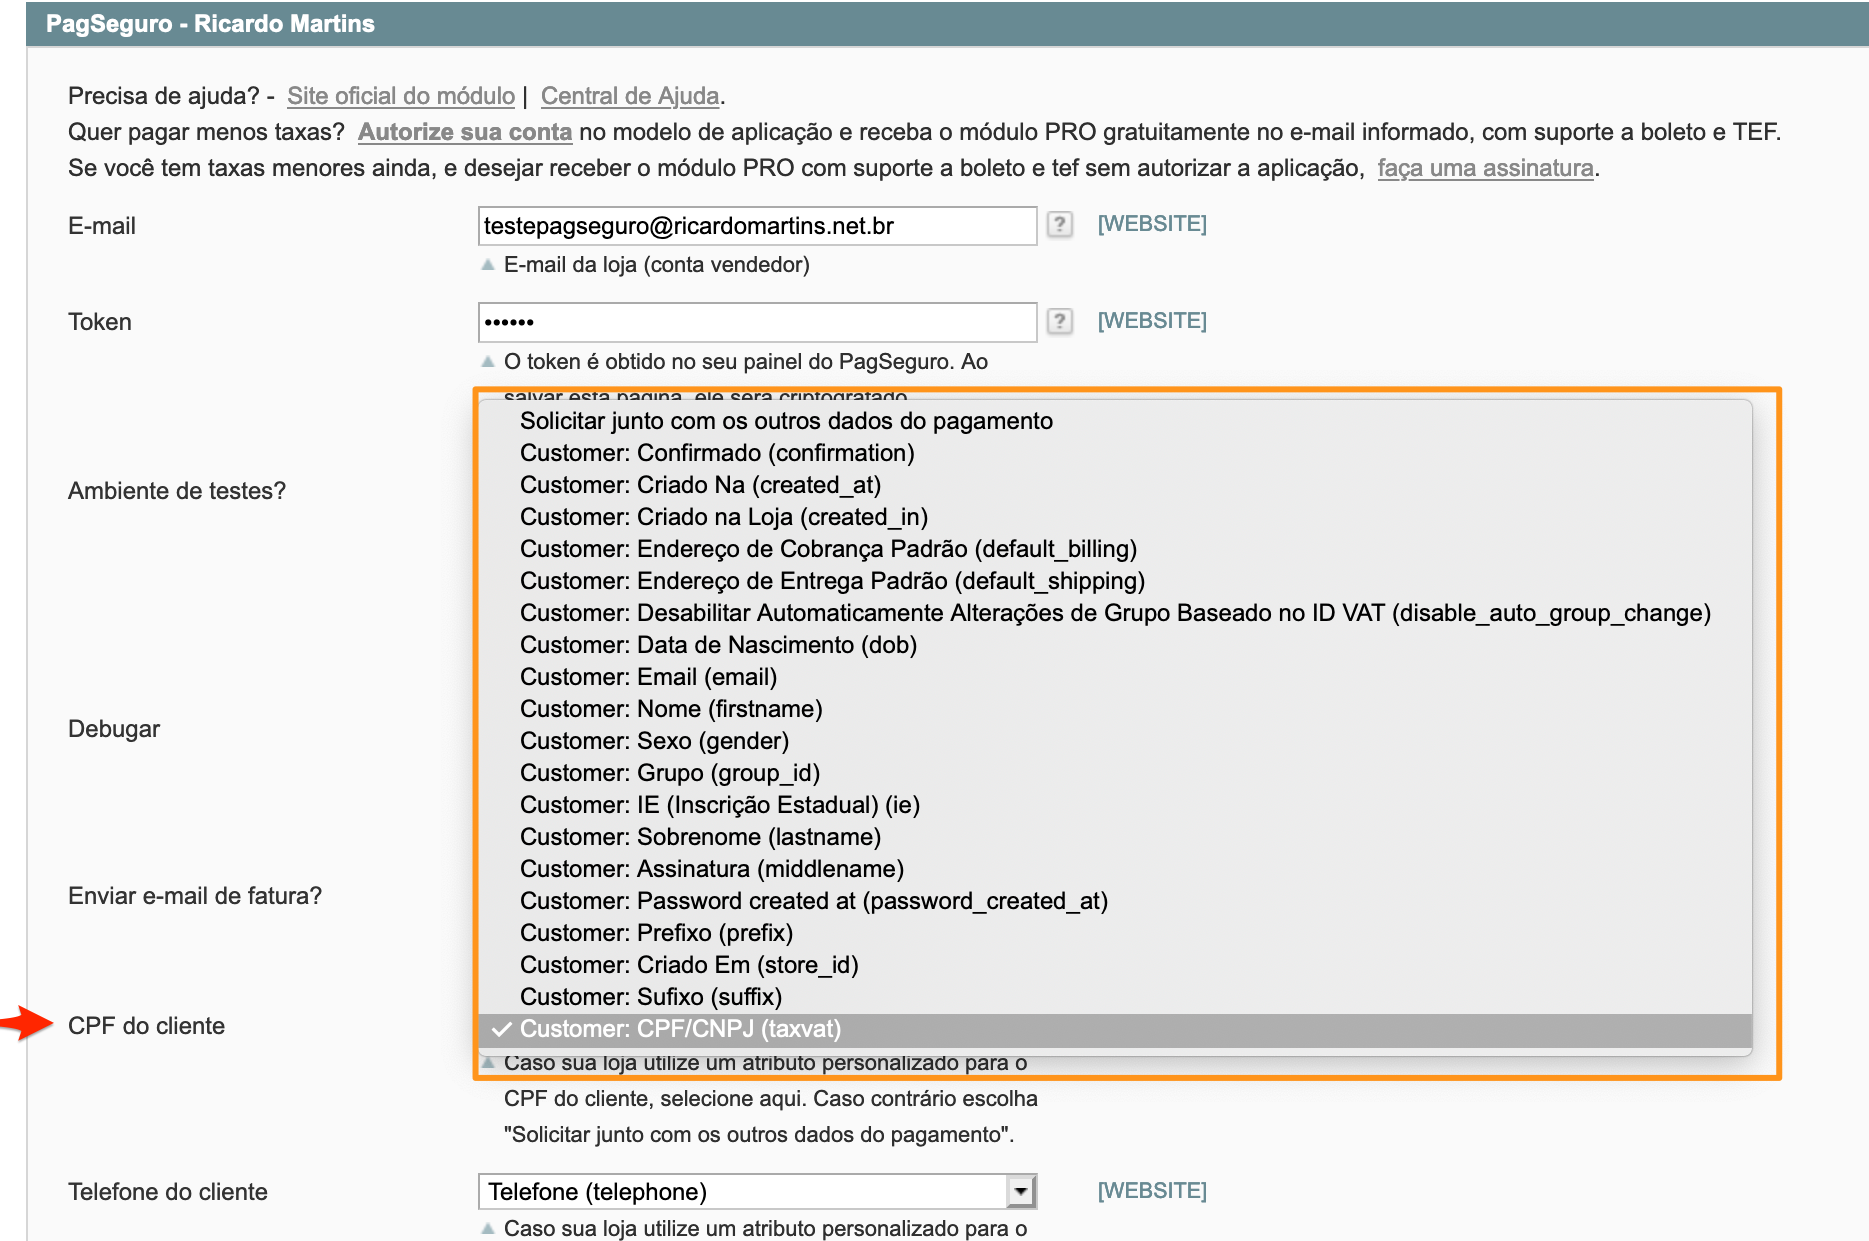Click the help icon beside E-mail field
Image resolution: width=1869 pixels, height=1241 pixels.
point(1060,224)
